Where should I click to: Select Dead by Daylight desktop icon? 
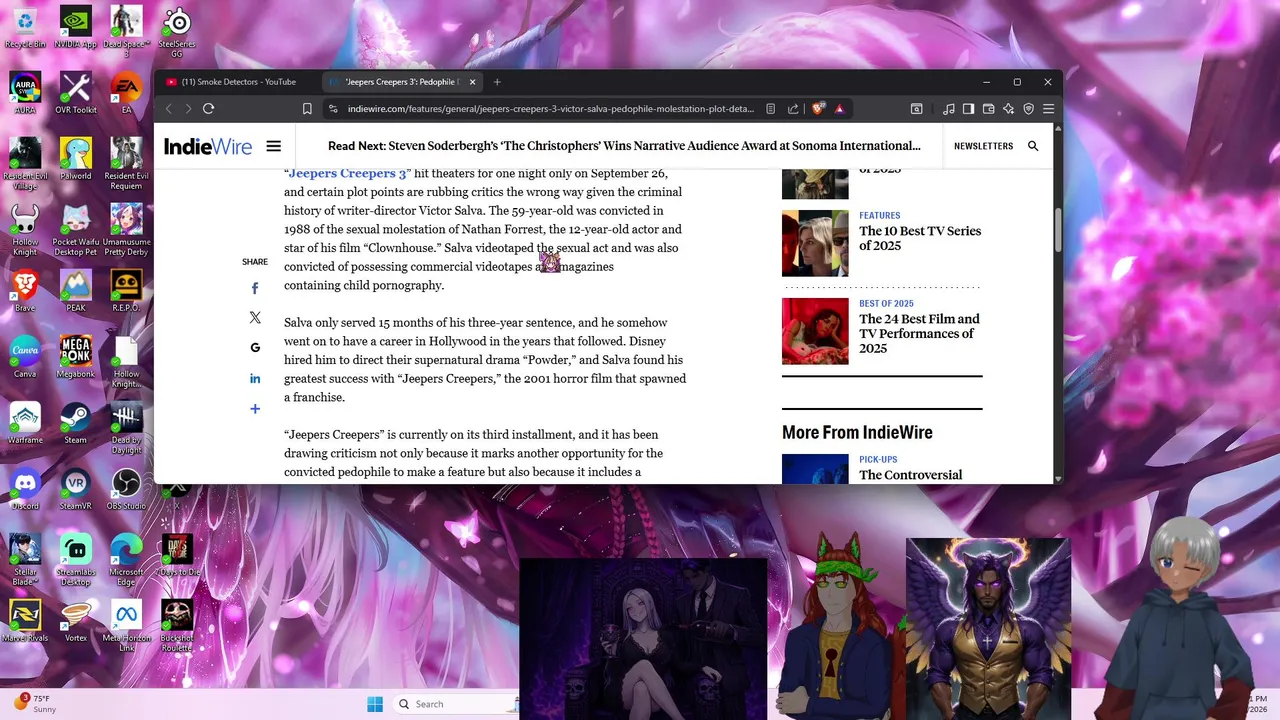tap(126, 426)
